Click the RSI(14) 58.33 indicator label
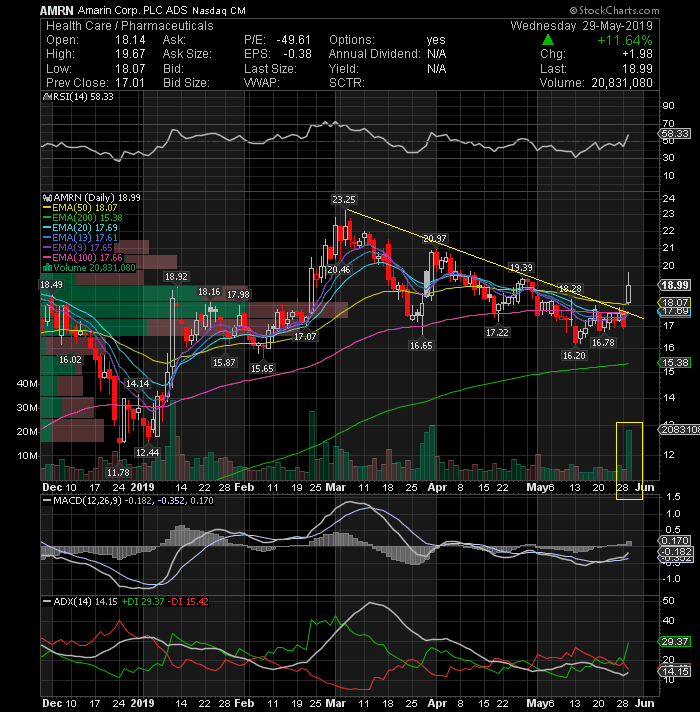 tap(84, 97)
